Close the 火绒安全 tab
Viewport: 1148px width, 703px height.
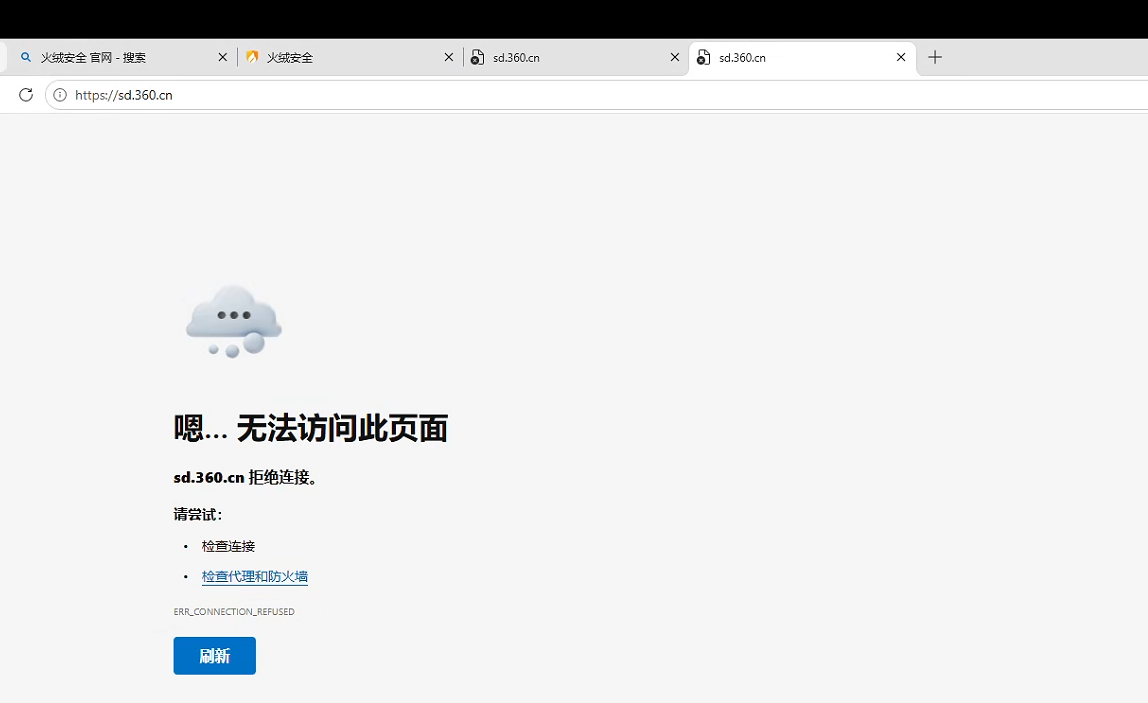click(449, 57)
